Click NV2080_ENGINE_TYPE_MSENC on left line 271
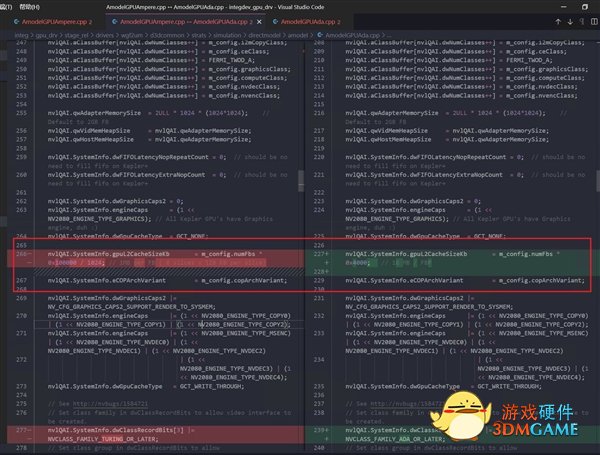Screen dimensions: 600x455 click(246, 333)
